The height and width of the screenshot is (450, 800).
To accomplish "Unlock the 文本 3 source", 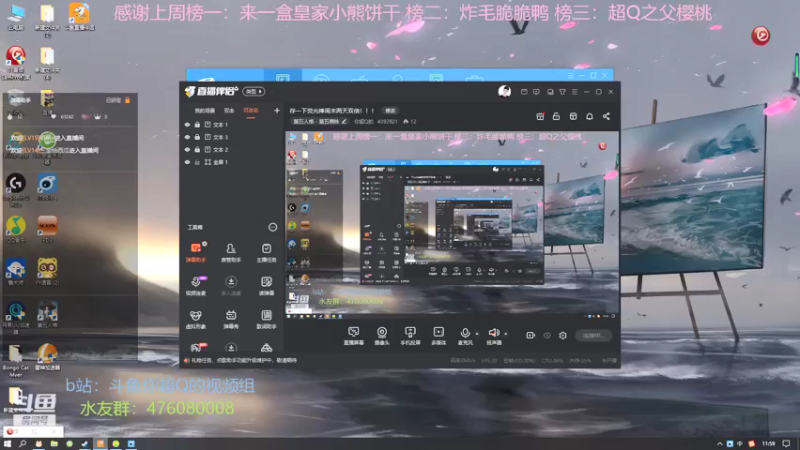I will (197, 137).
